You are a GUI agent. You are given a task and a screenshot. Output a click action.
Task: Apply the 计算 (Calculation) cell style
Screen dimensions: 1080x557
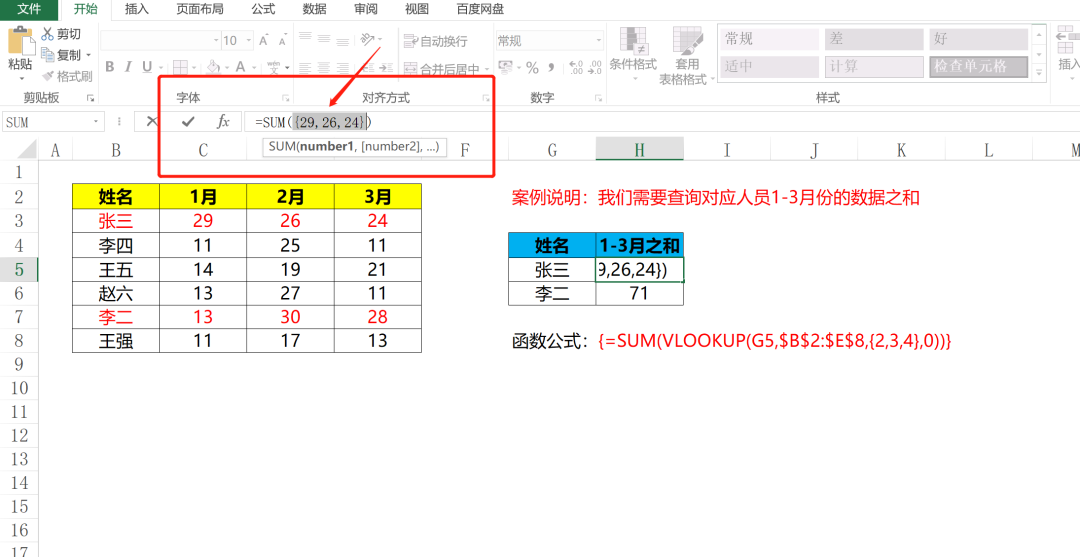tap(873, 67)
